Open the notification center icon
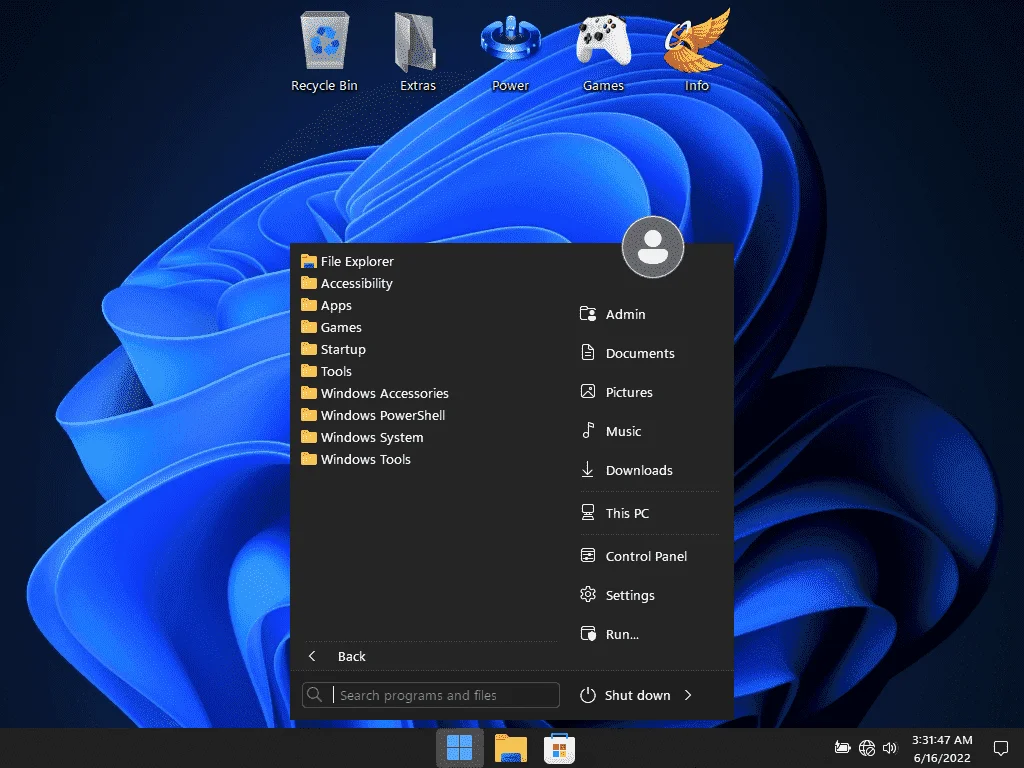1024x768 pixels. (1000, 748)
